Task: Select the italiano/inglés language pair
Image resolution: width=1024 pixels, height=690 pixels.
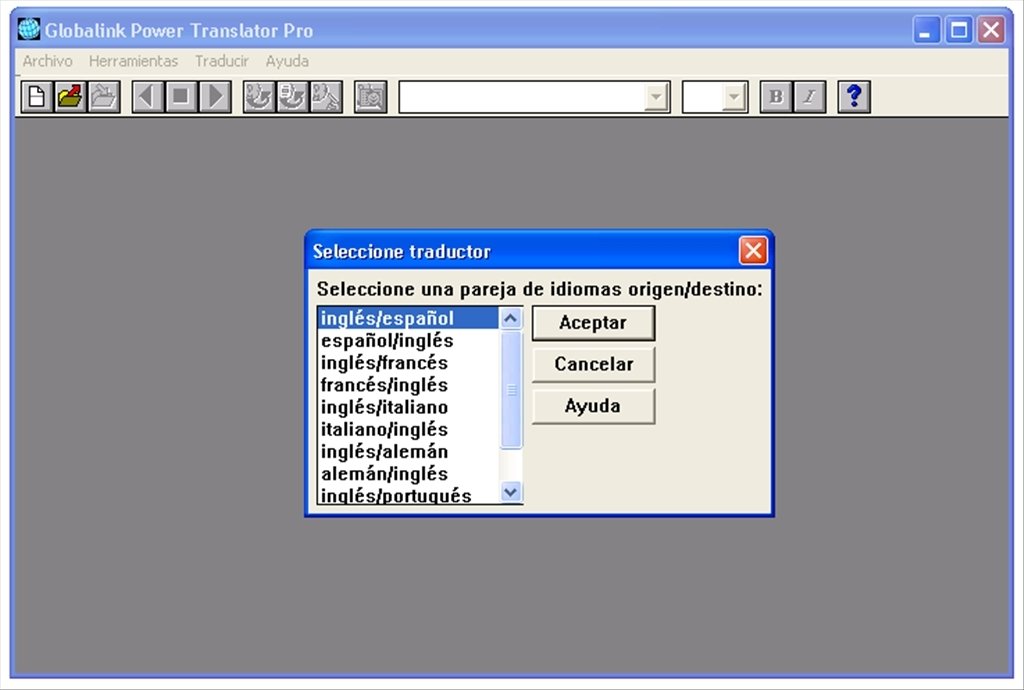Action: pyautogui.click(x=409, y=430)
